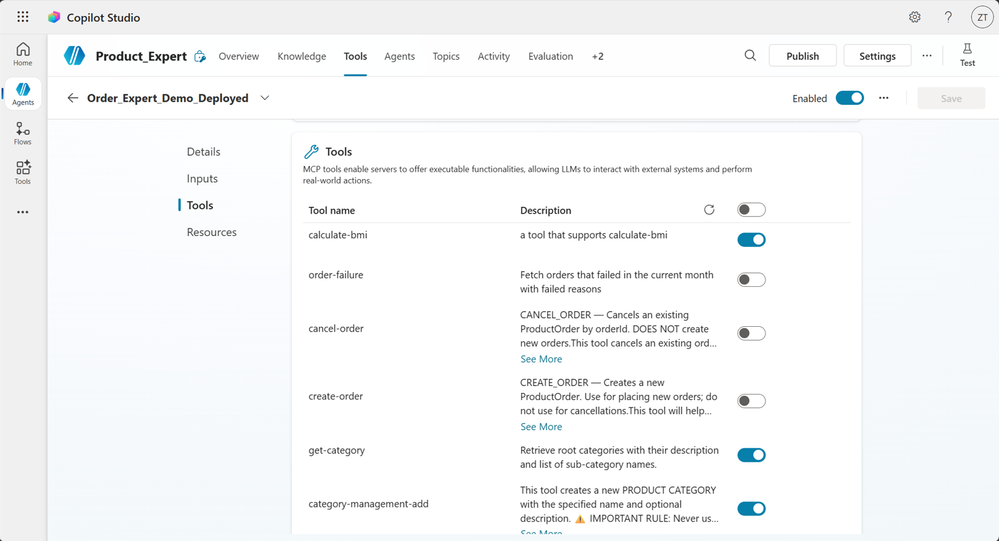Click the help question mark icon

pyautogui.click(x=948, y=17)
